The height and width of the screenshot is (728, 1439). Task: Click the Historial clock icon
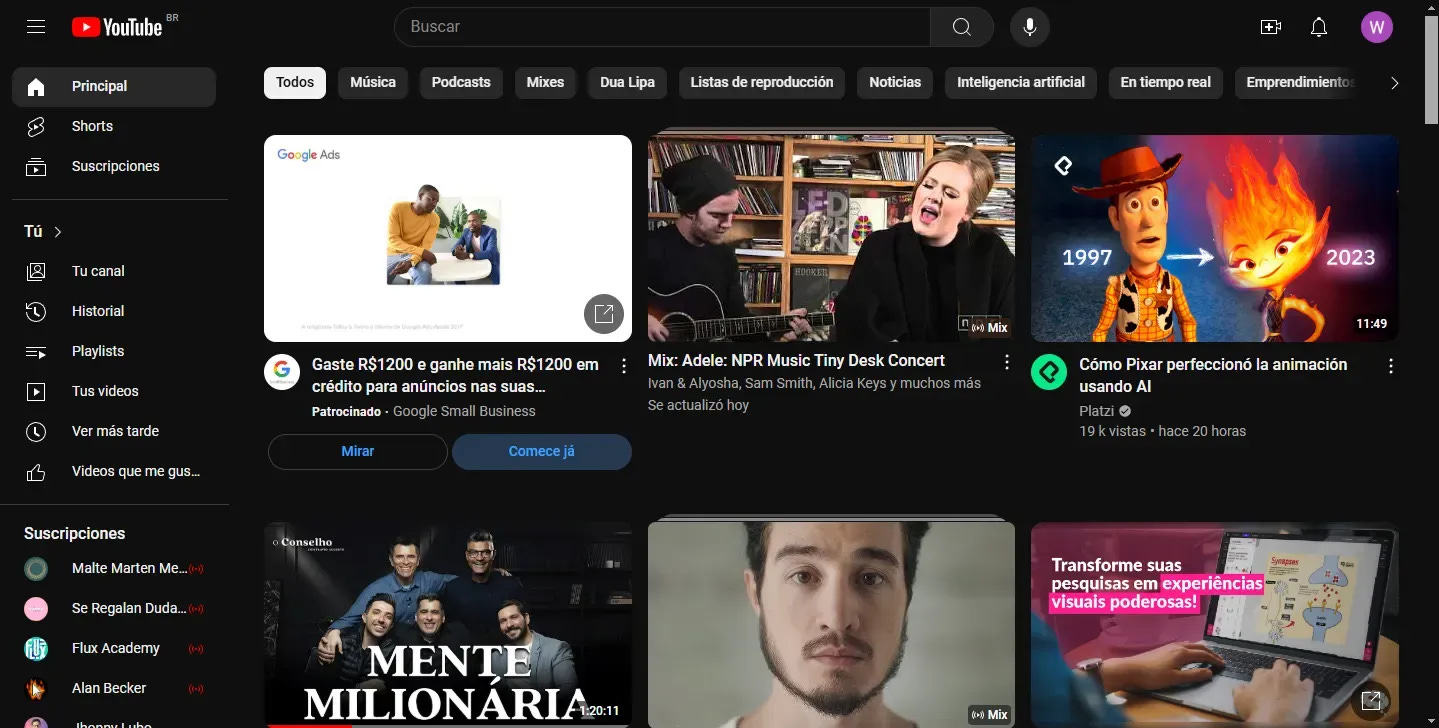click(x=36, y=311)
